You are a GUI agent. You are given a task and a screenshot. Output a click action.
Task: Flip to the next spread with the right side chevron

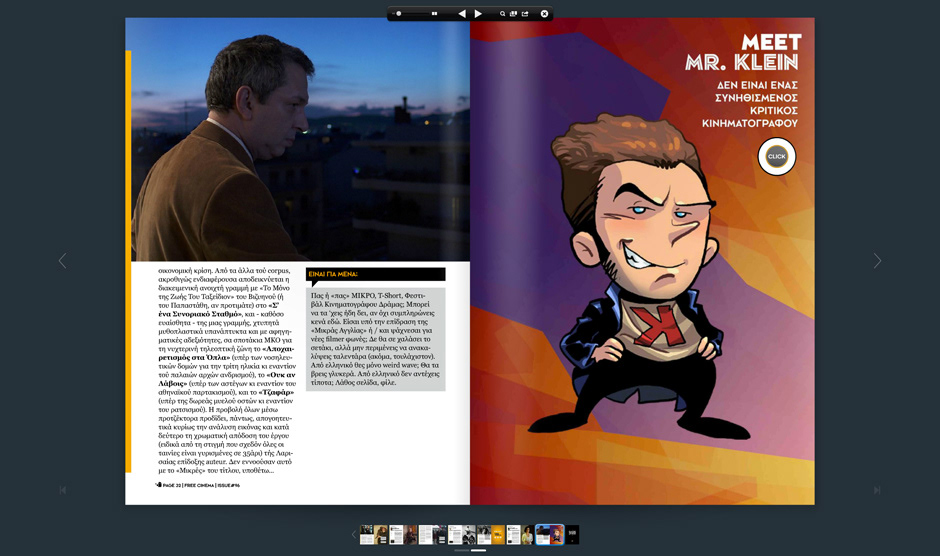877,260
